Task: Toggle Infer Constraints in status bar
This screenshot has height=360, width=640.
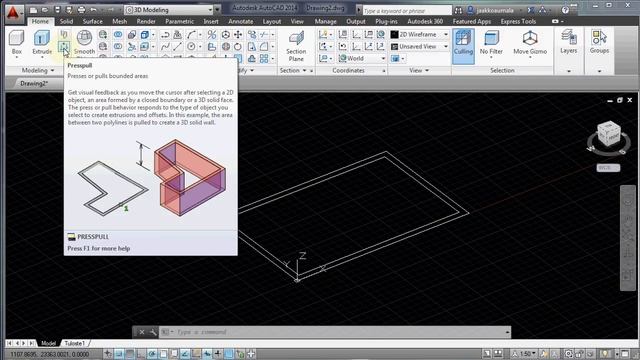Action: pos(108,354)
